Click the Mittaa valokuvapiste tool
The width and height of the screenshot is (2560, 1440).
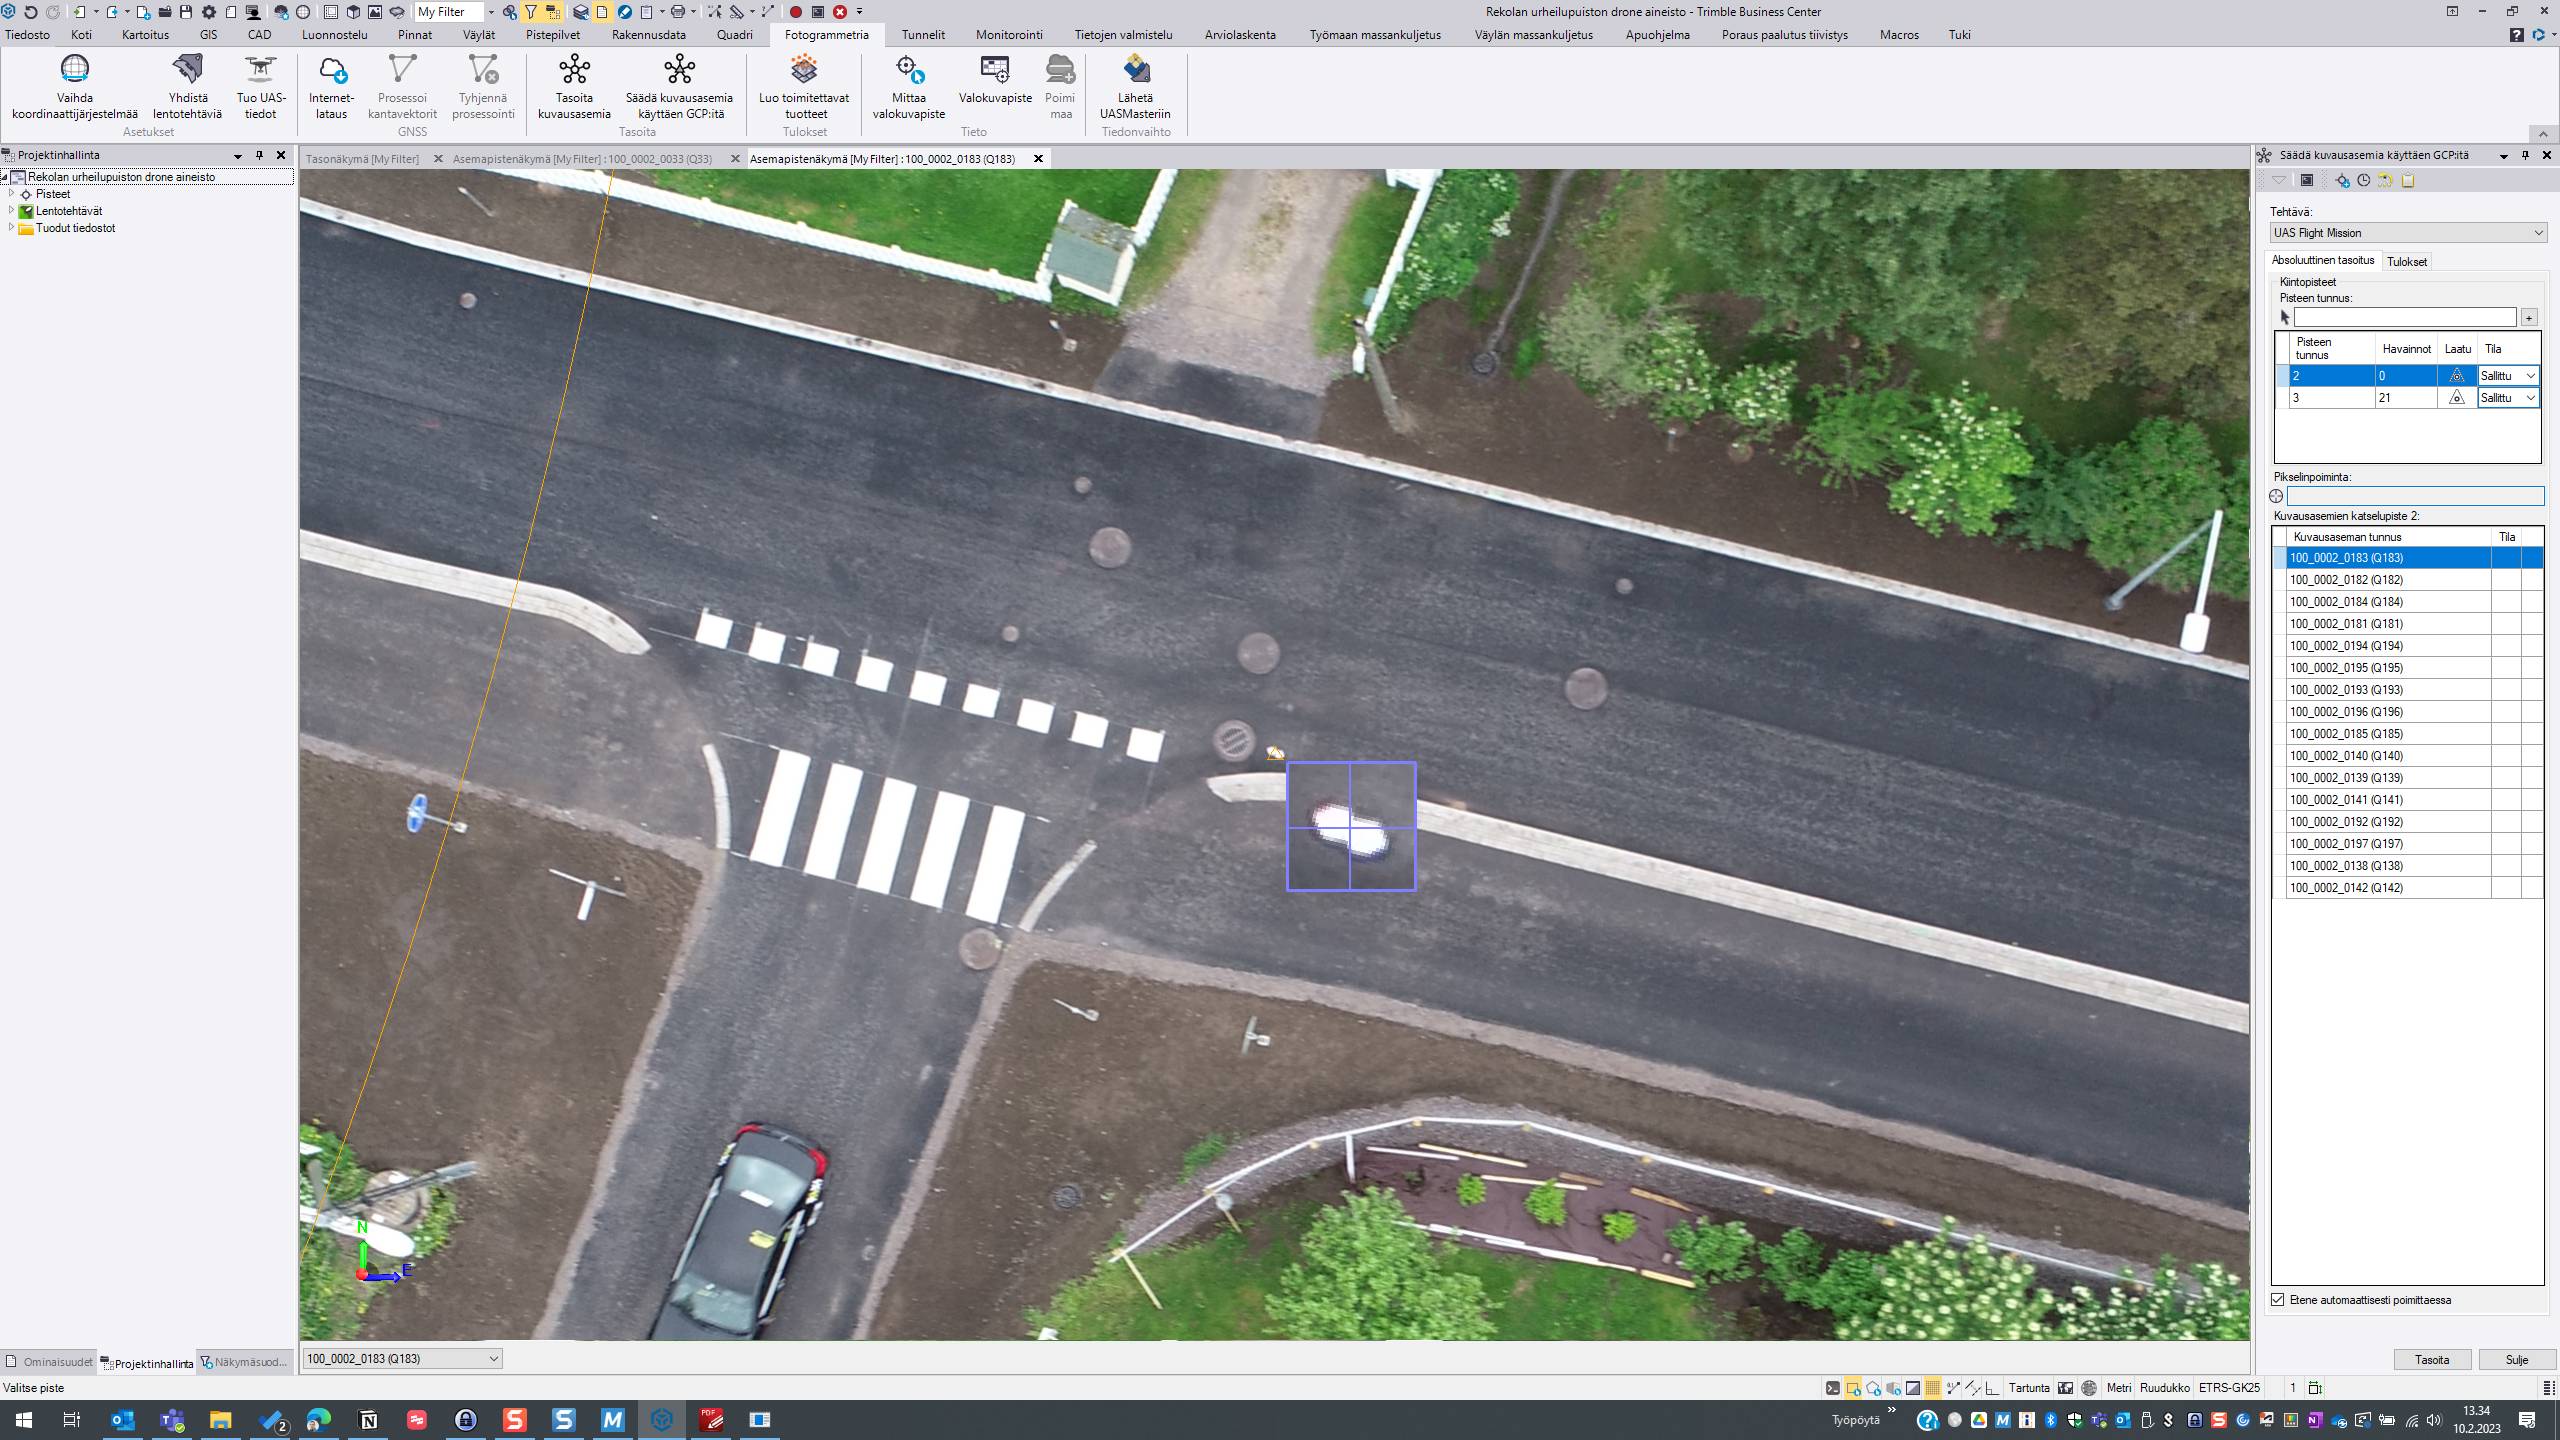click(908, 87)
